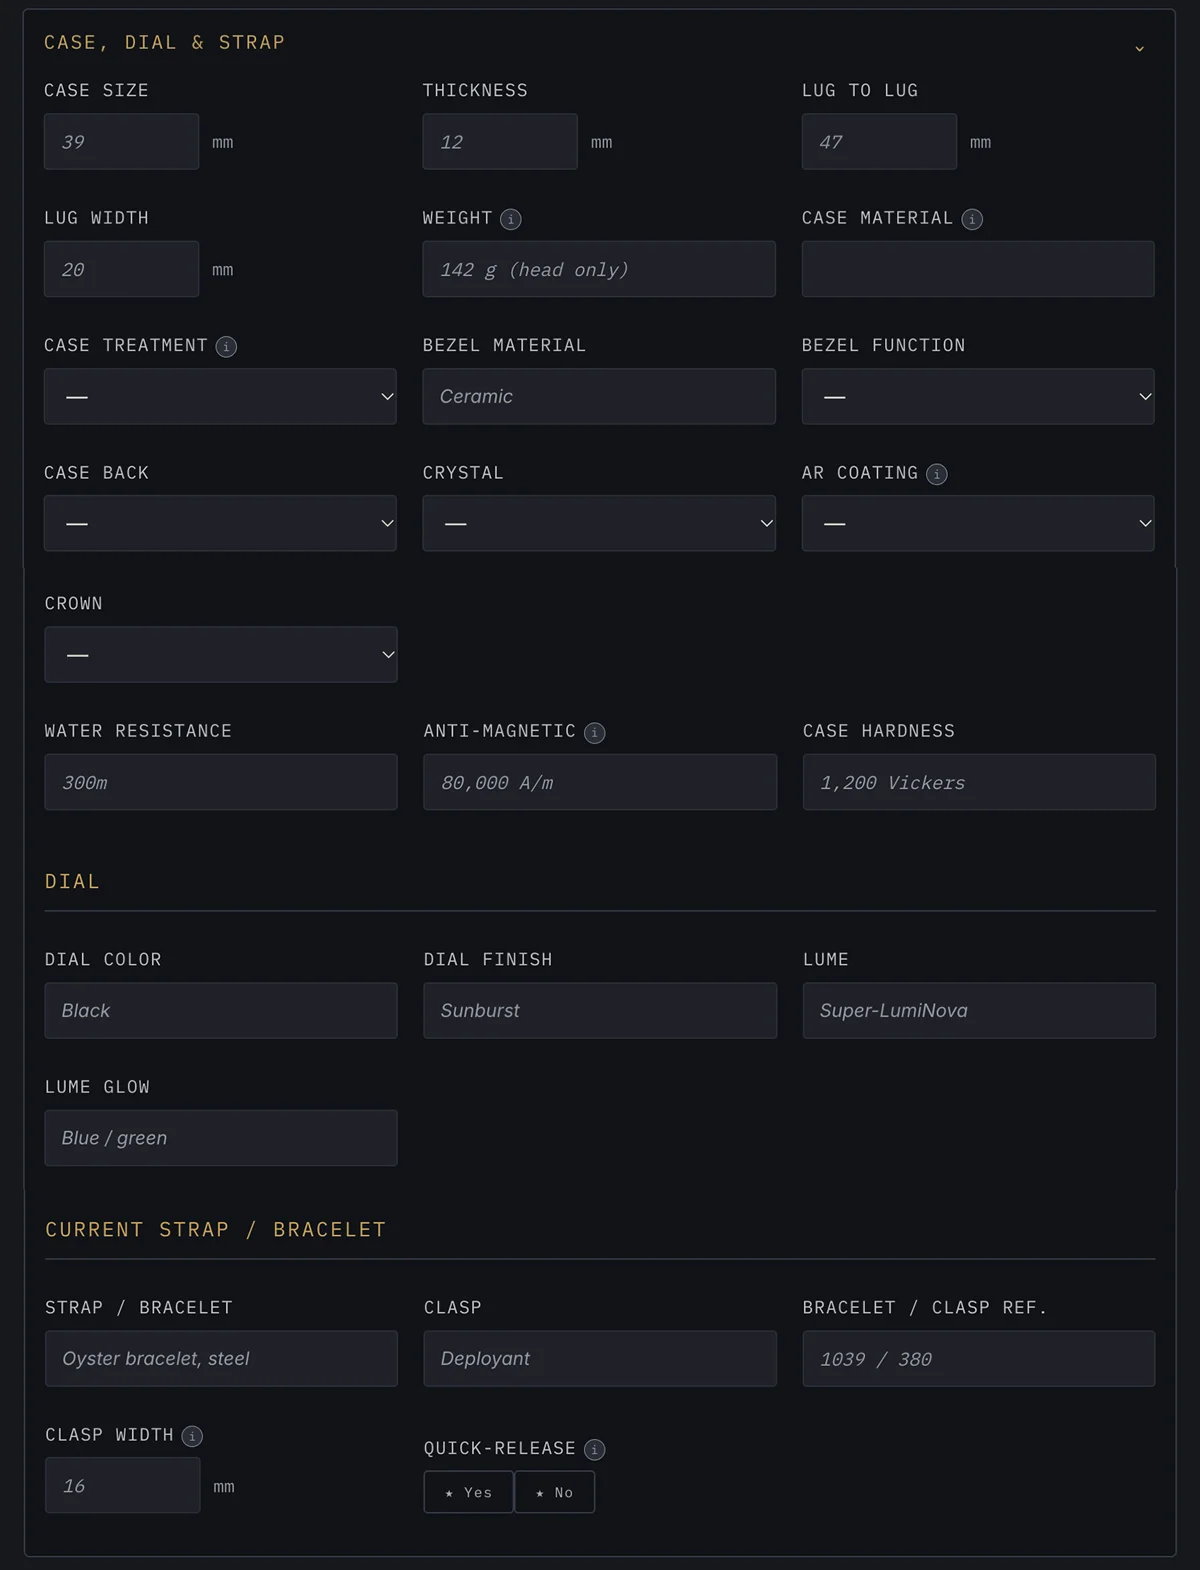Select No for Quick-Release
Viewport: 1200px width, 1570px height.
coord(555,1492)
